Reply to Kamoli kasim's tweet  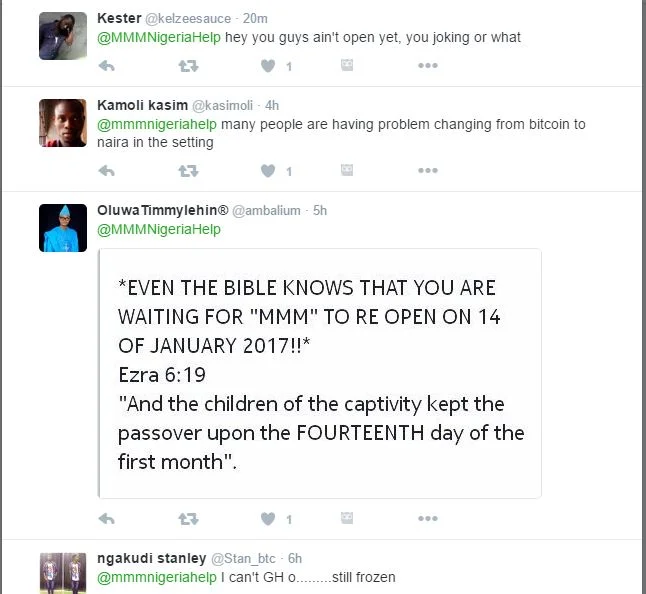coord(107,171)
